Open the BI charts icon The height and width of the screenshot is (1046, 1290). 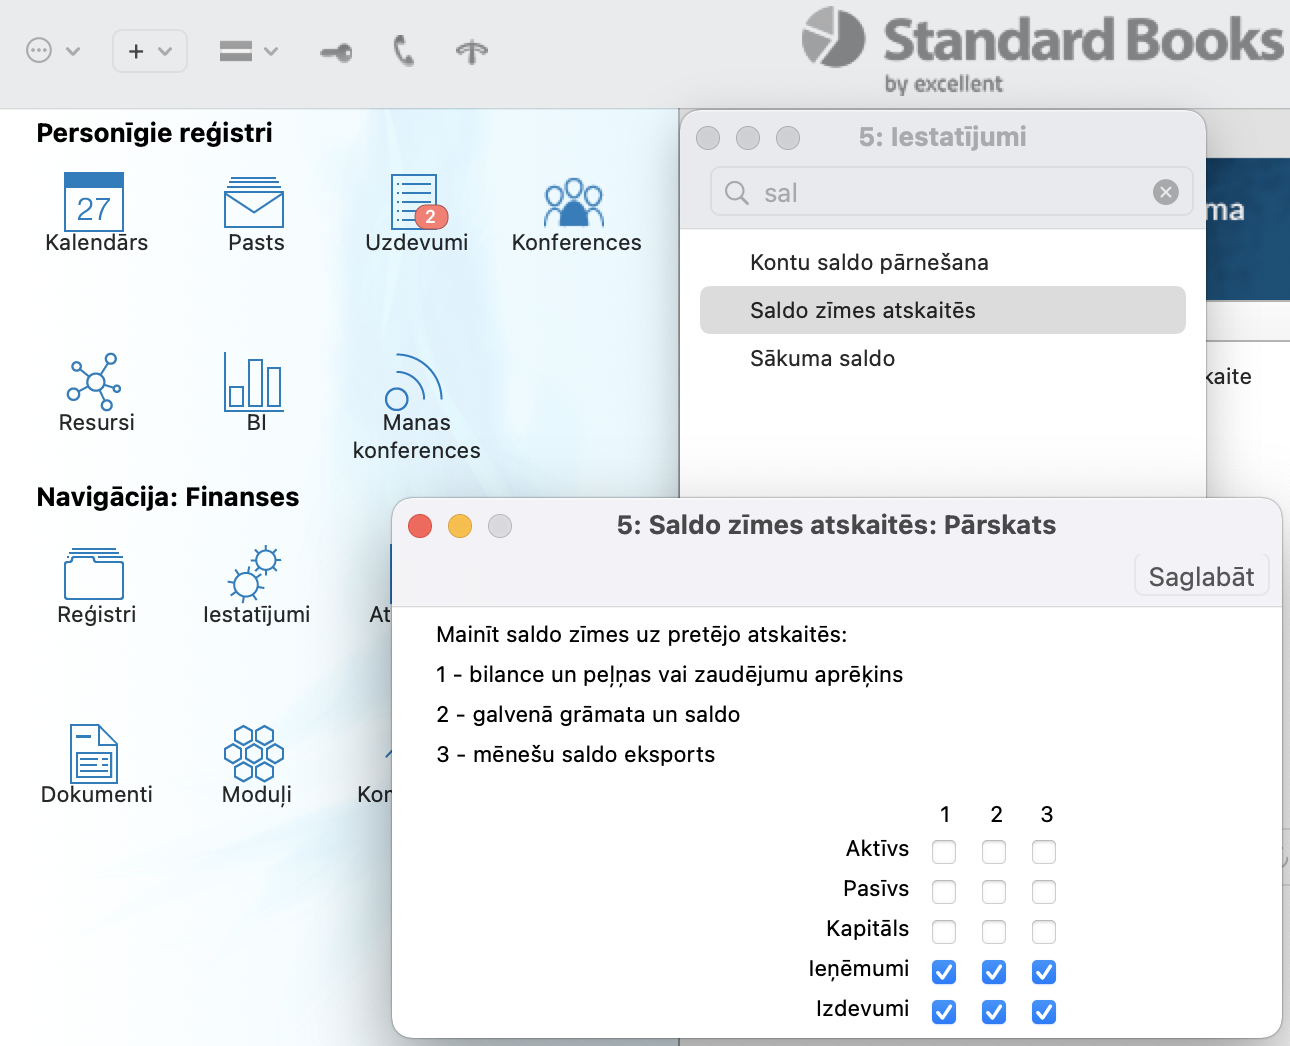[254, 382]
